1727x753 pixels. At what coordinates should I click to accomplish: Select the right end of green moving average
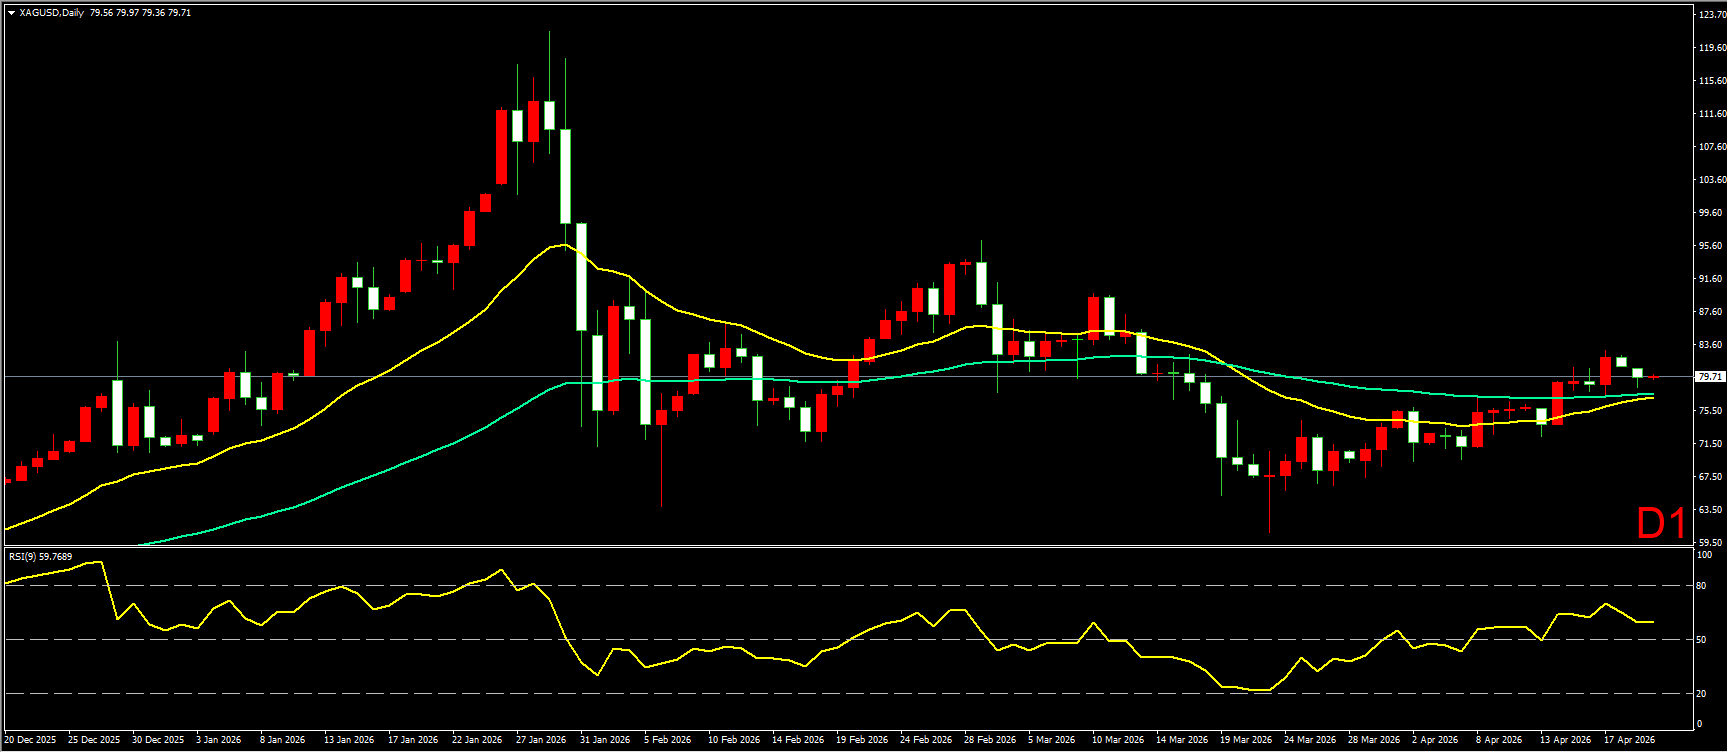1653,394
